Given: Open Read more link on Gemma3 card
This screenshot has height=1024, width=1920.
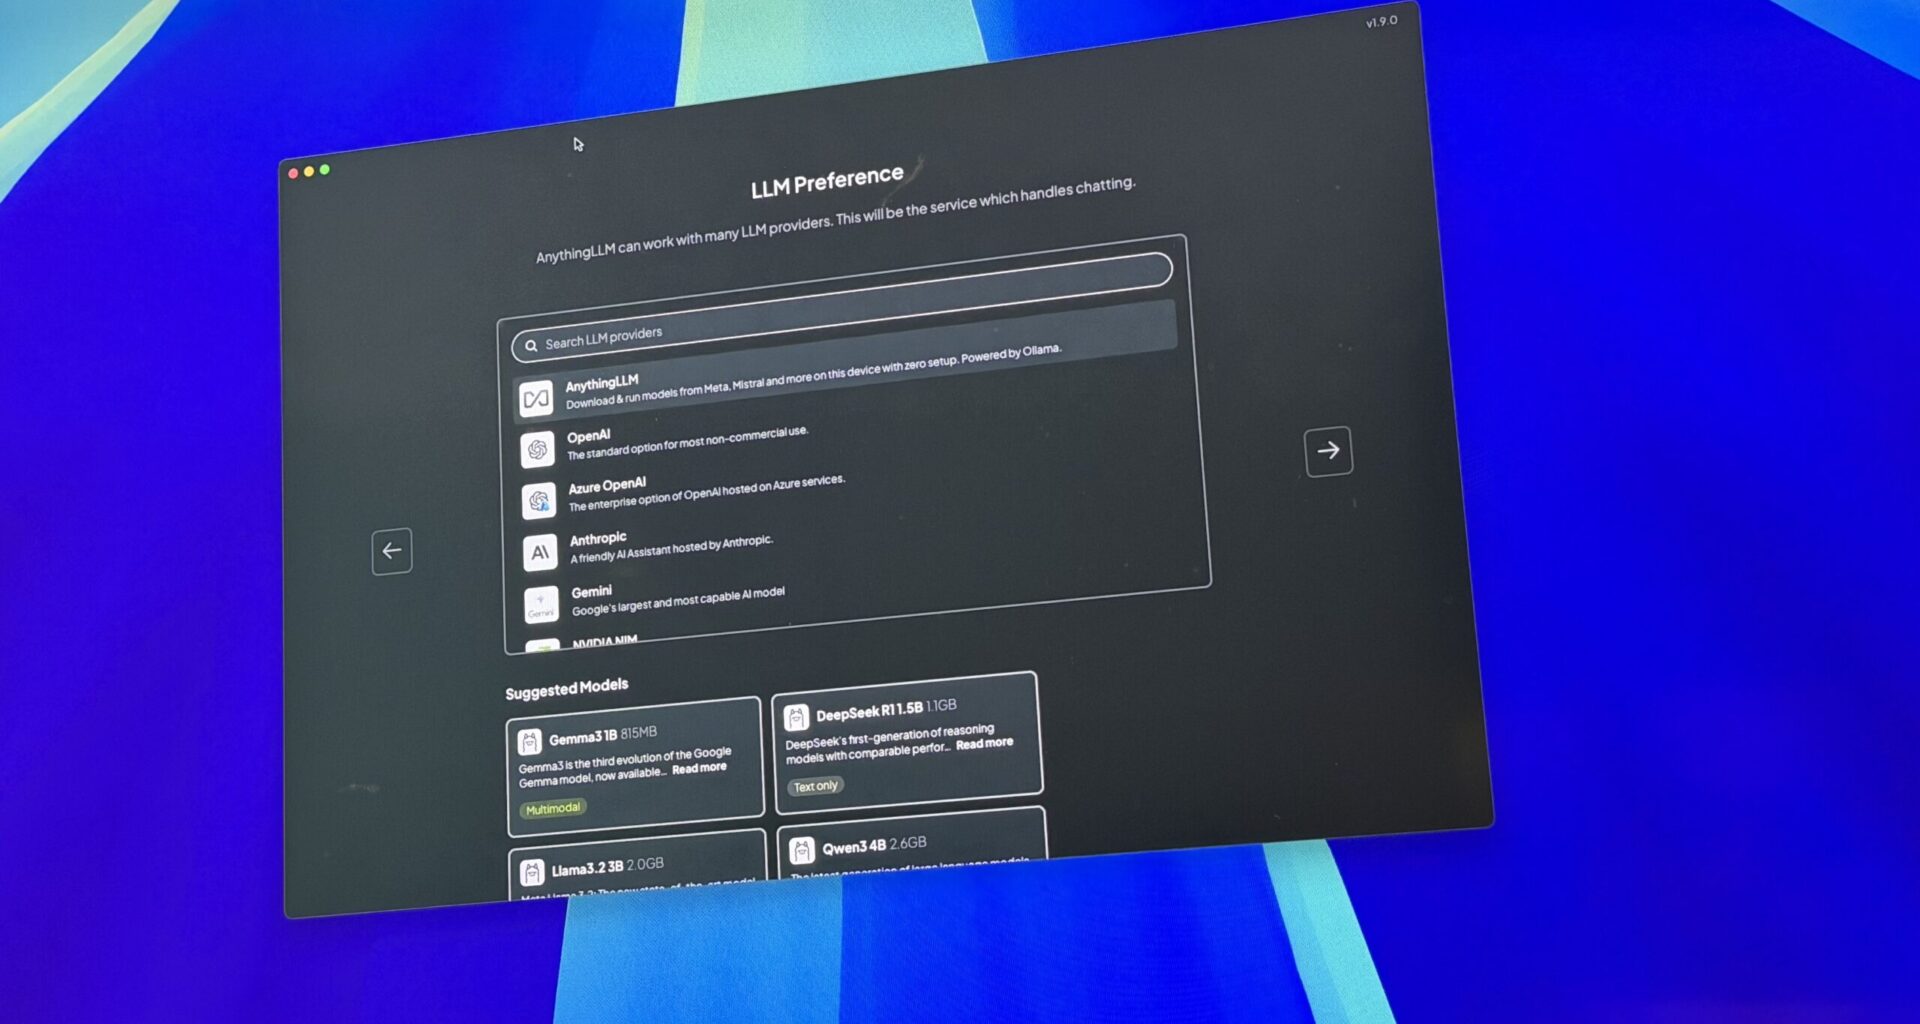Looking at the screenshot, I should (699, 768).
